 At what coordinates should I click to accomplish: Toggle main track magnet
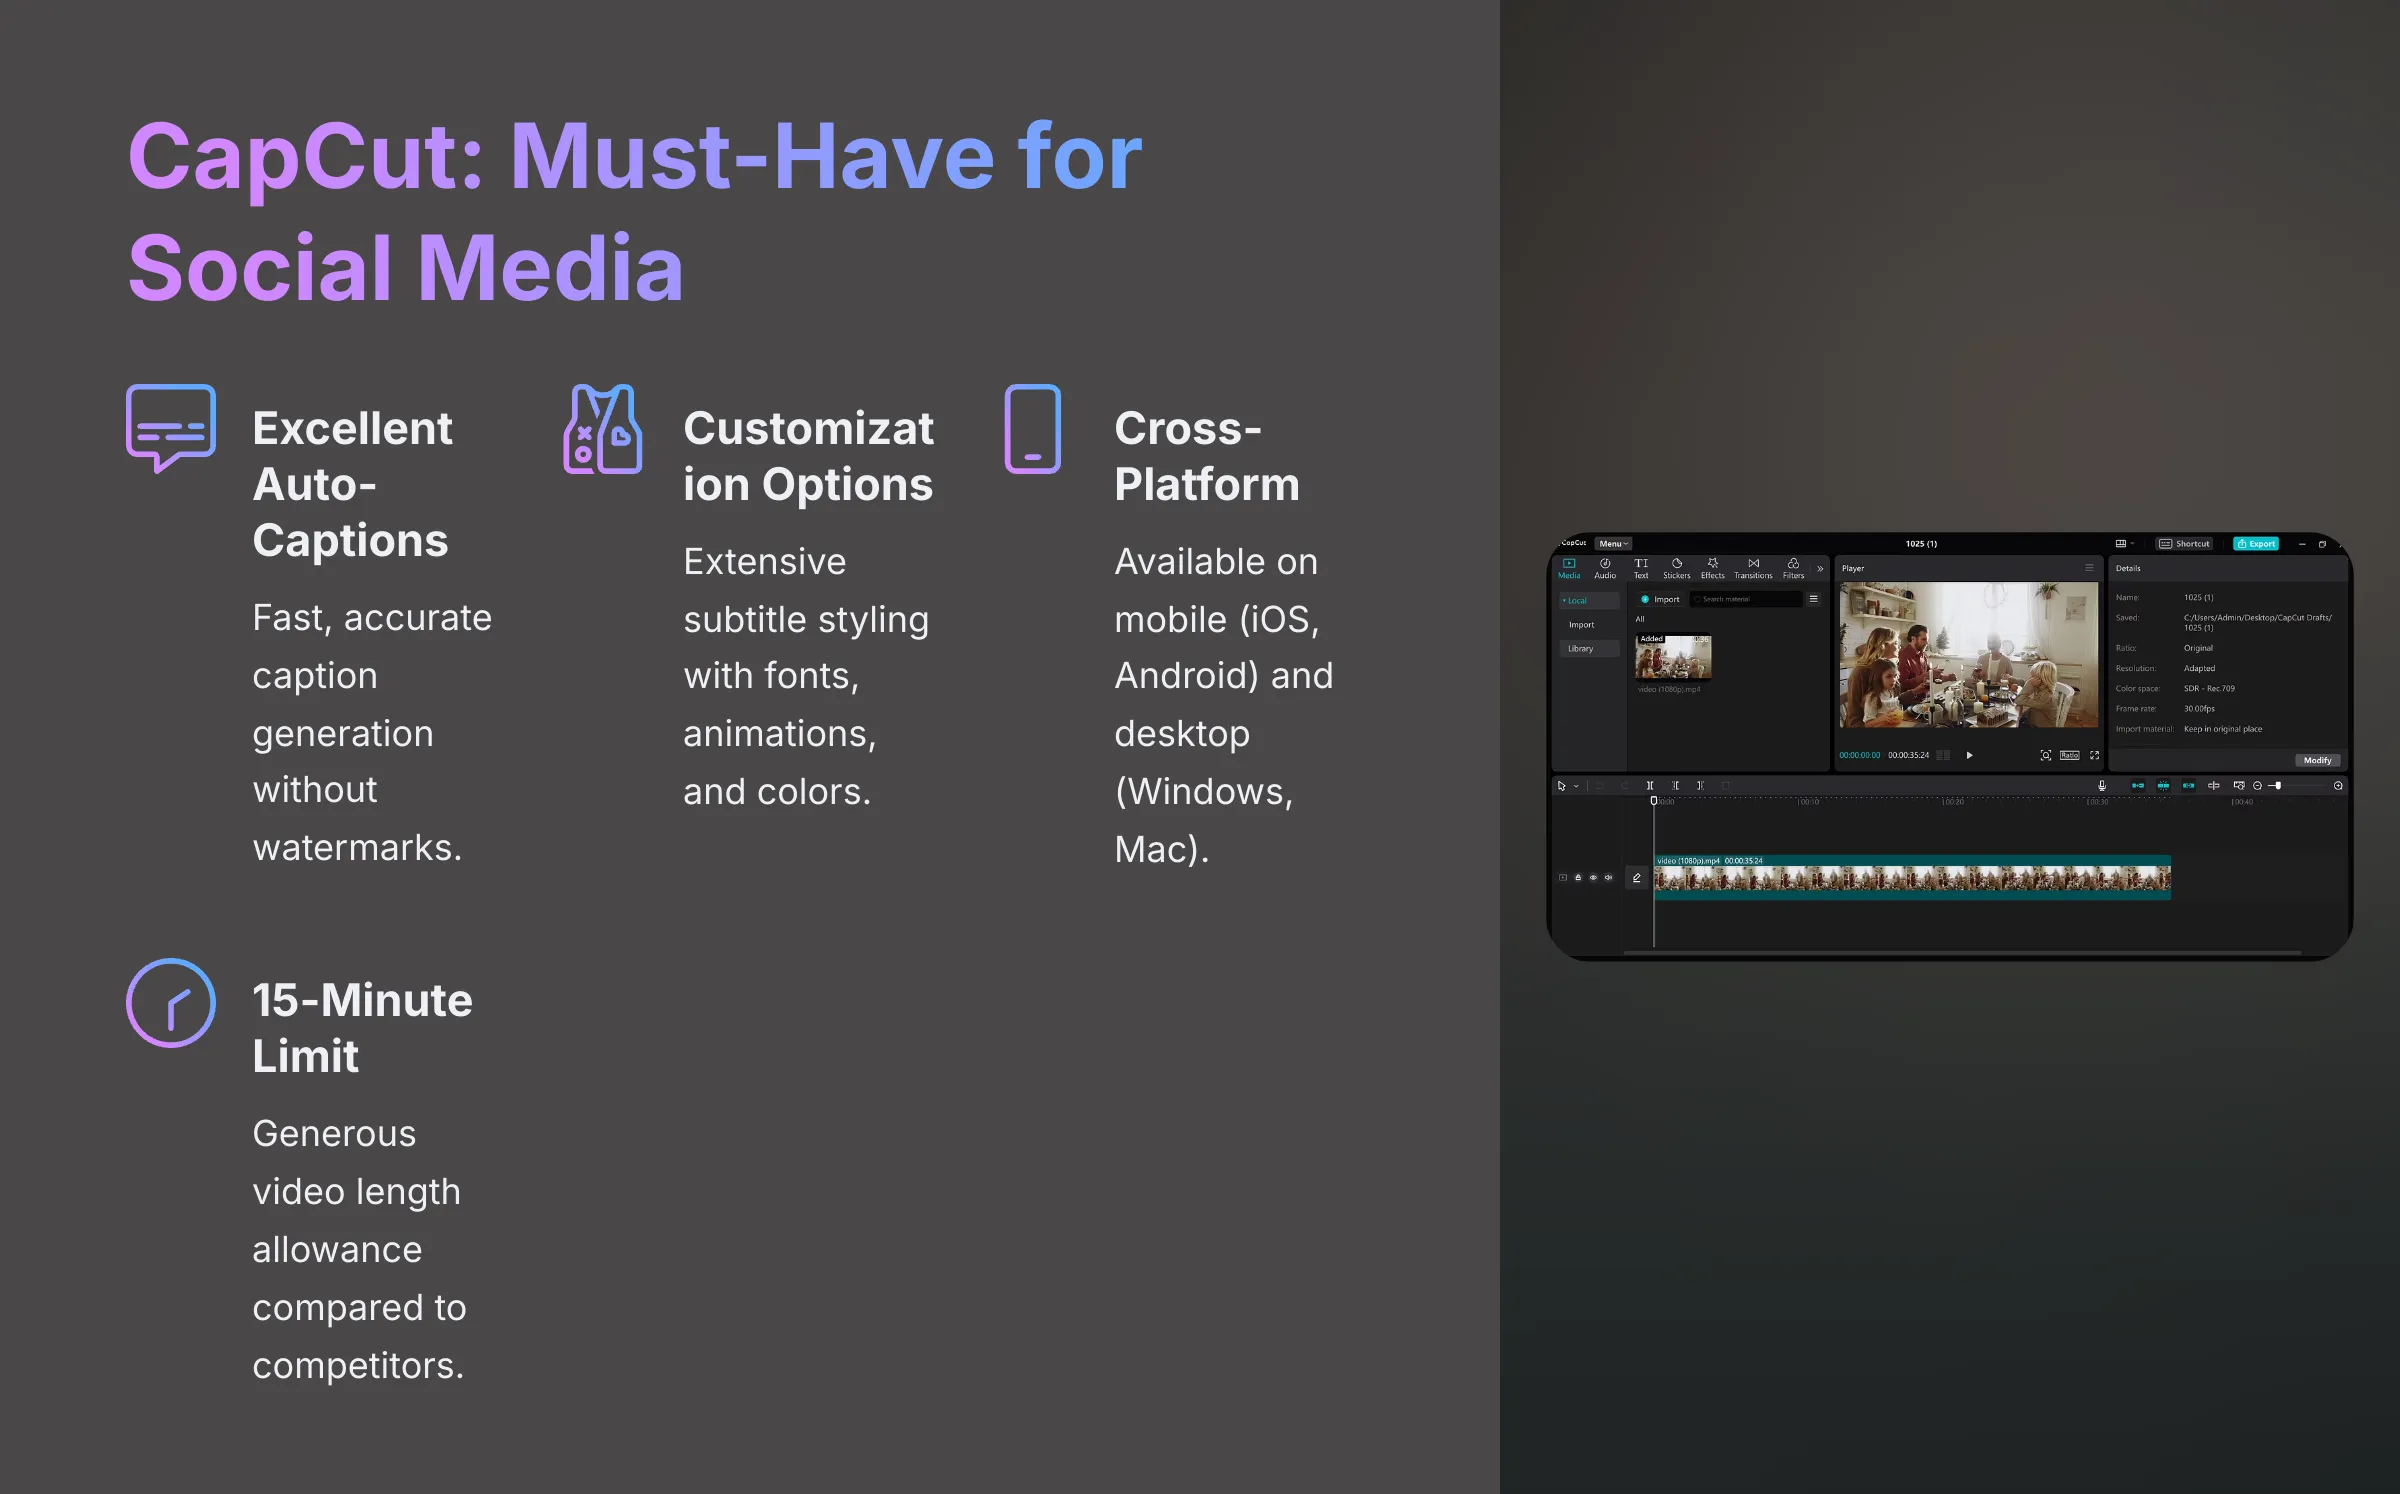pyautogui.click(x=2138, y=786)
